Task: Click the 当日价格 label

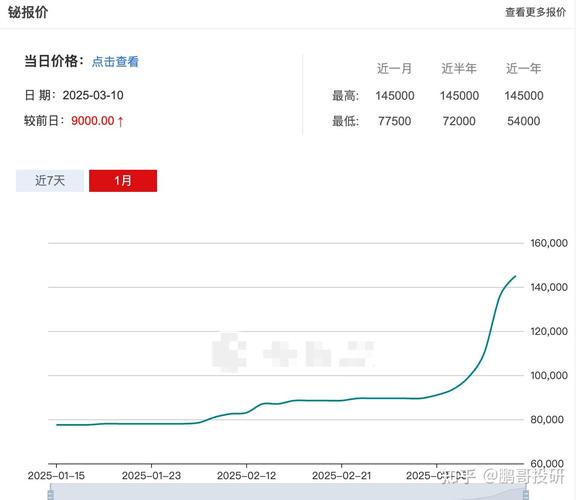Action: 54,61
